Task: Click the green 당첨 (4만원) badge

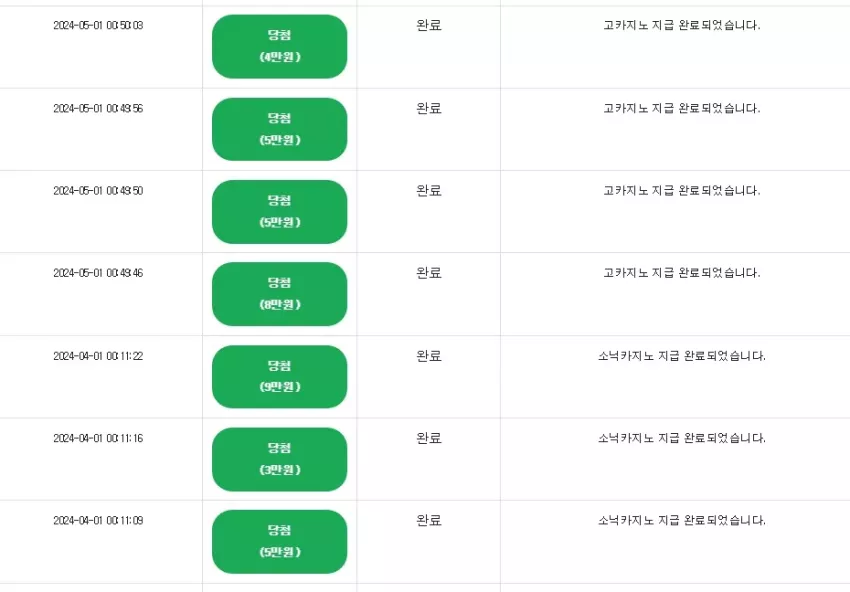Action: pyautogui.click(x=279, y=47)
